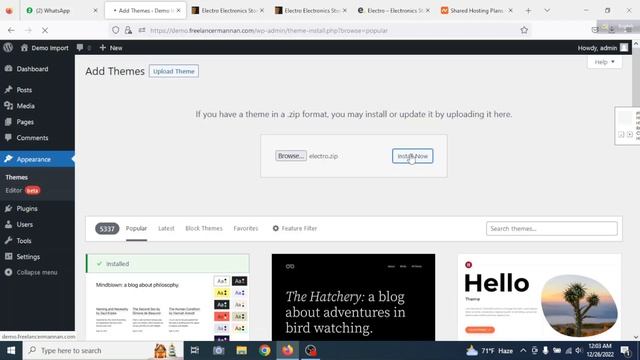Screen dimensions: 640x360
Task: Click the browser Forward arrow
Action: (x=28, y=30)
